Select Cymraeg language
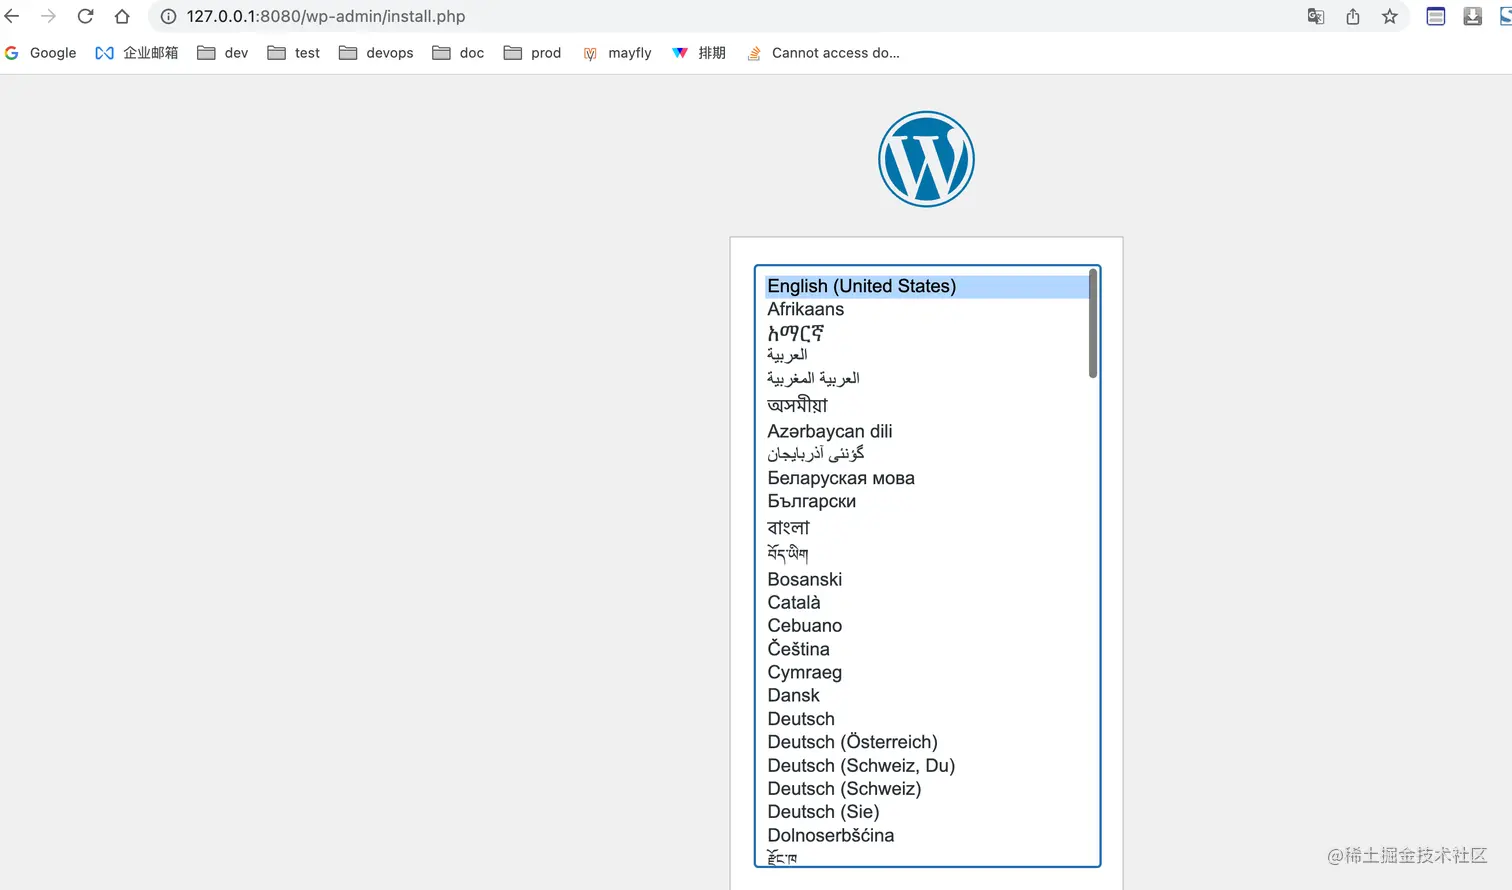 pyautogui.click(x=926, y=672)
